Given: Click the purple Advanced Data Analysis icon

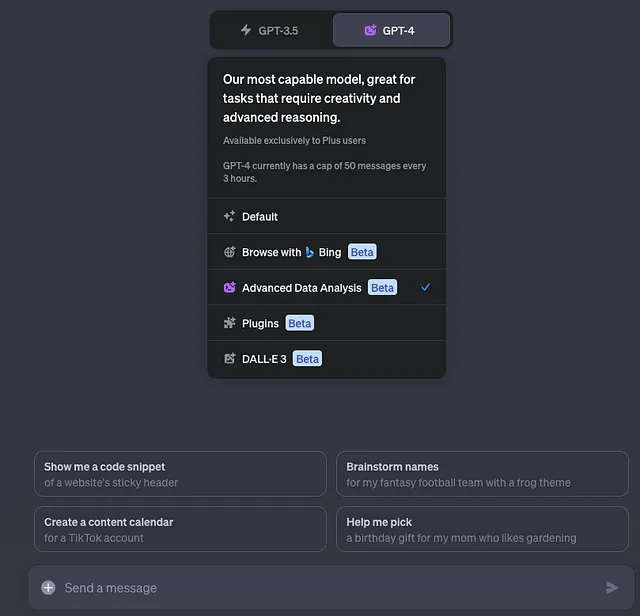Looking at the screenshot, I should (x=229, y=287).
